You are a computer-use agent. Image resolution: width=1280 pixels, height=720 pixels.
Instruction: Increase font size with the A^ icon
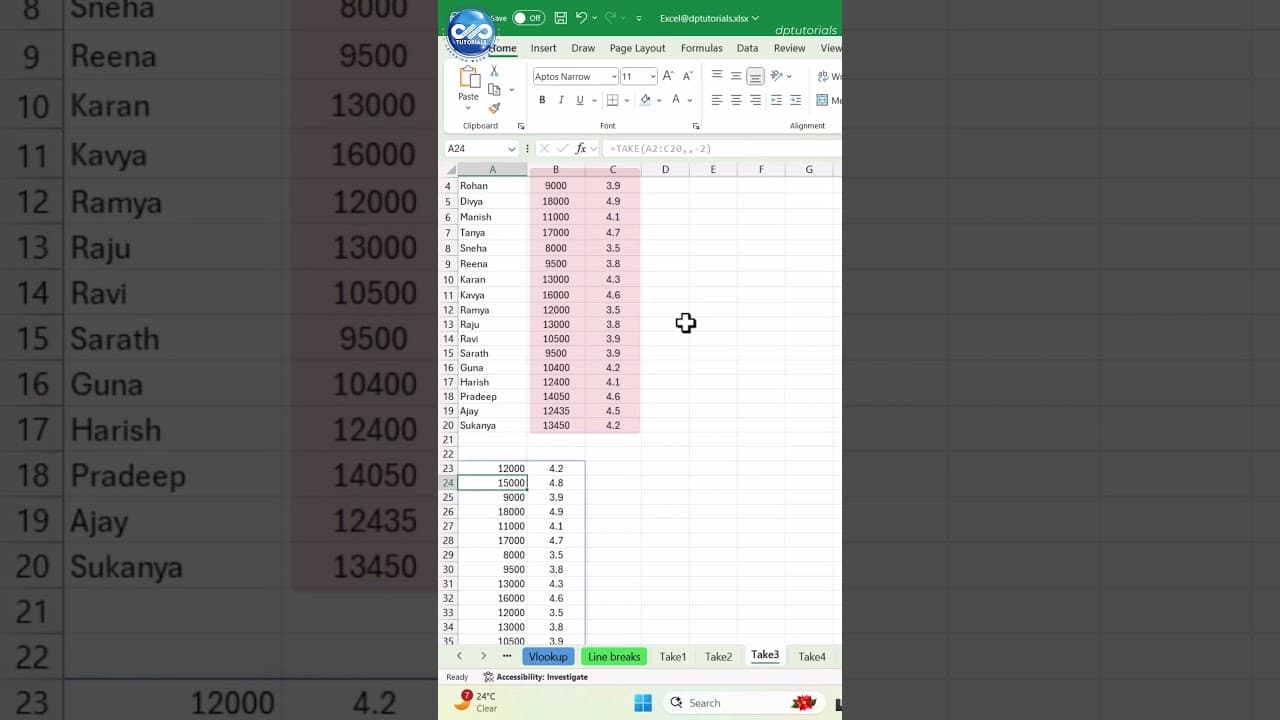coord(668,75)
